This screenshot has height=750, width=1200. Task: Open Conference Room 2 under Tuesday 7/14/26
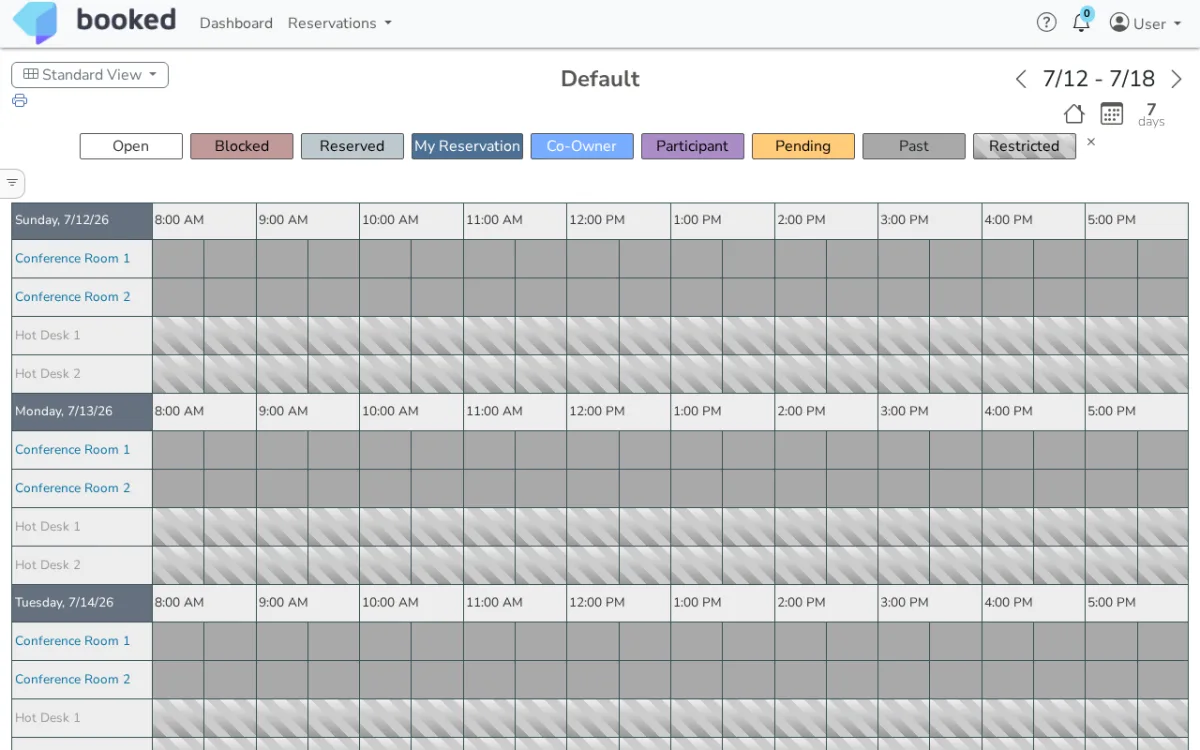[73, 679]
